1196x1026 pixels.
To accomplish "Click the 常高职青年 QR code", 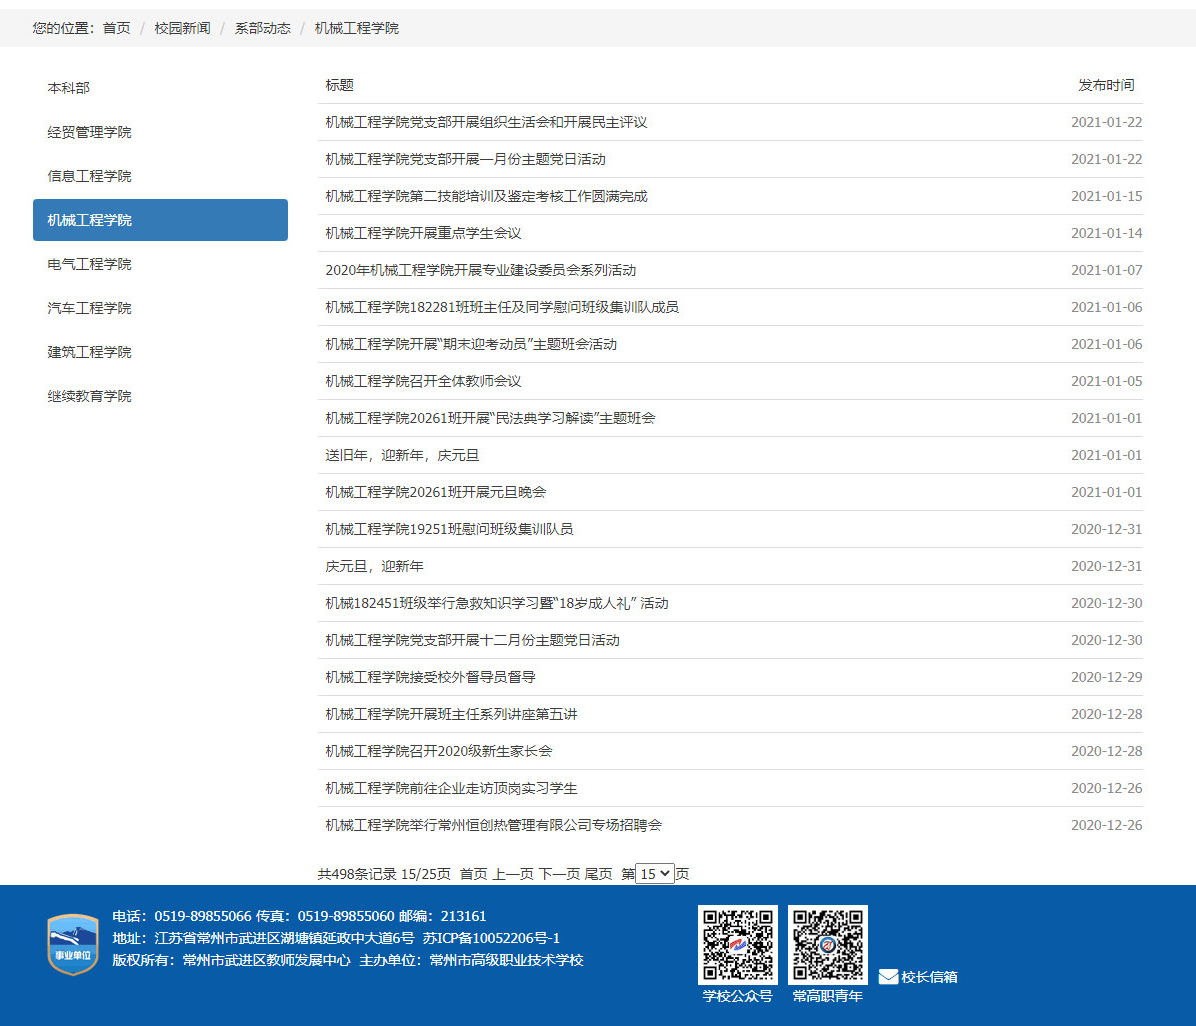I will pos(827,945).
